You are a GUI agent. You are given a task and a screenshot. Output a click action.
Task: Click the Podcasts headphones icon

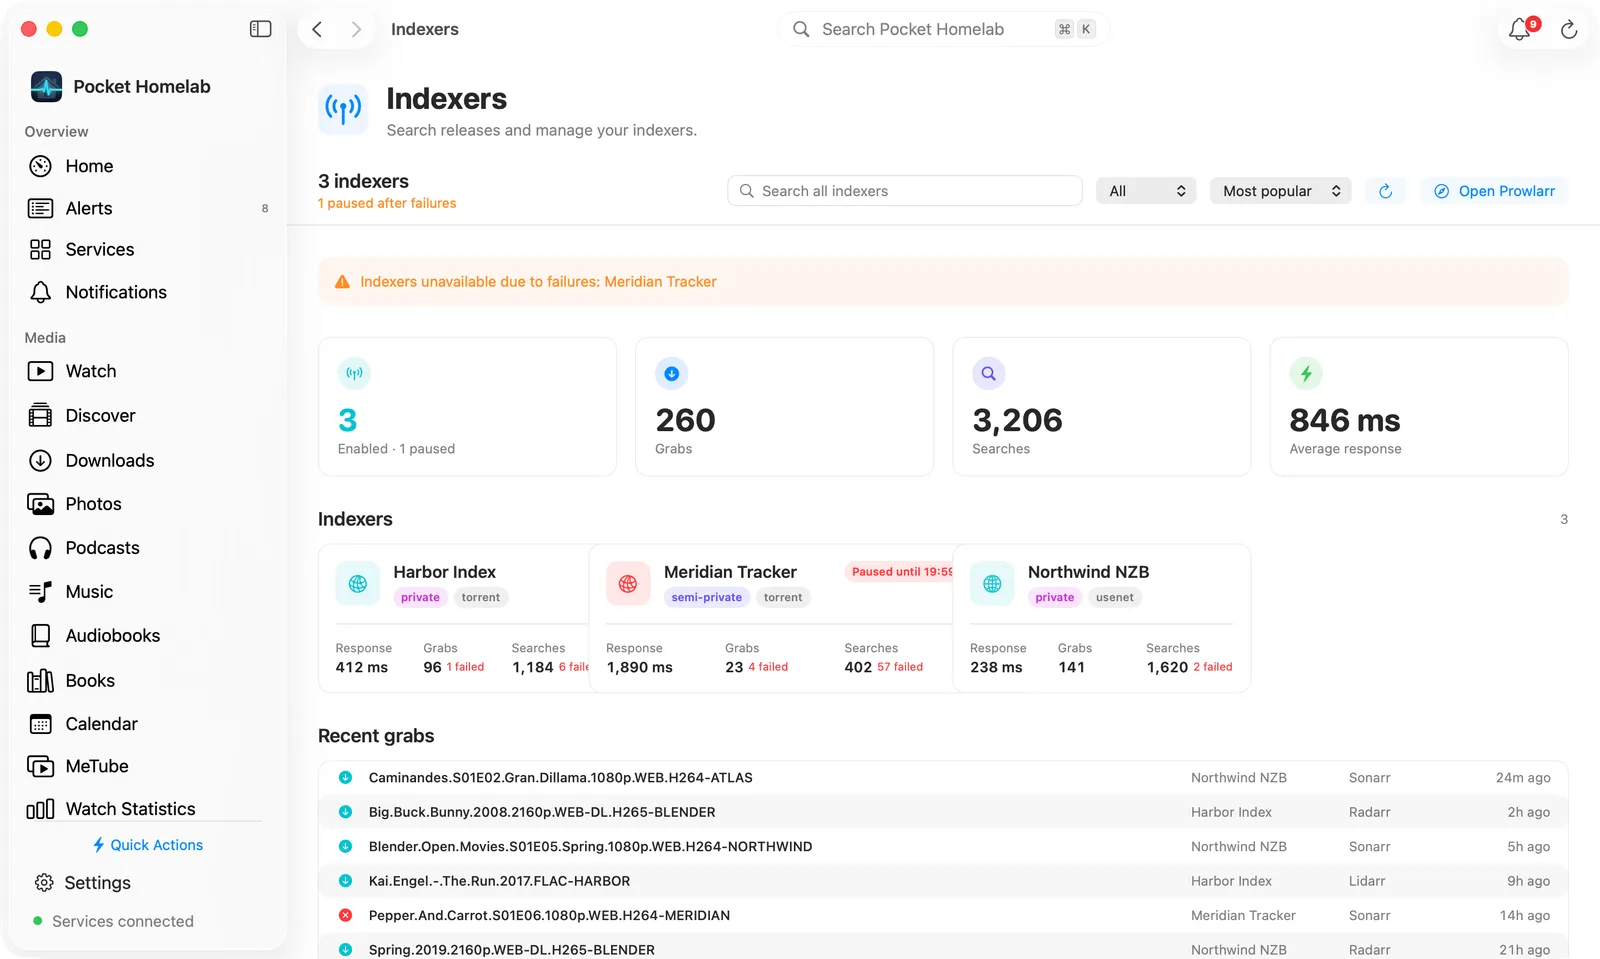40,548
